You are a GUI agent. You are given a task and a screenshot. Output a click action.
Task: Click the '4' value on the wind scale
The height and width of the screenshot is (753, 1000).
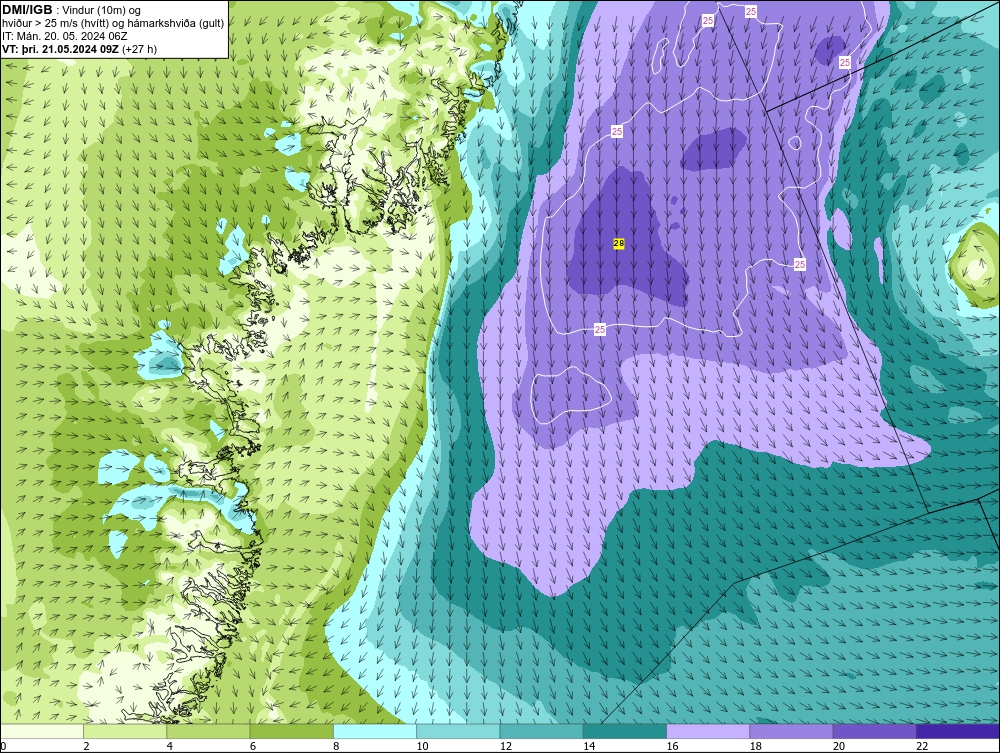coord(170,746)
